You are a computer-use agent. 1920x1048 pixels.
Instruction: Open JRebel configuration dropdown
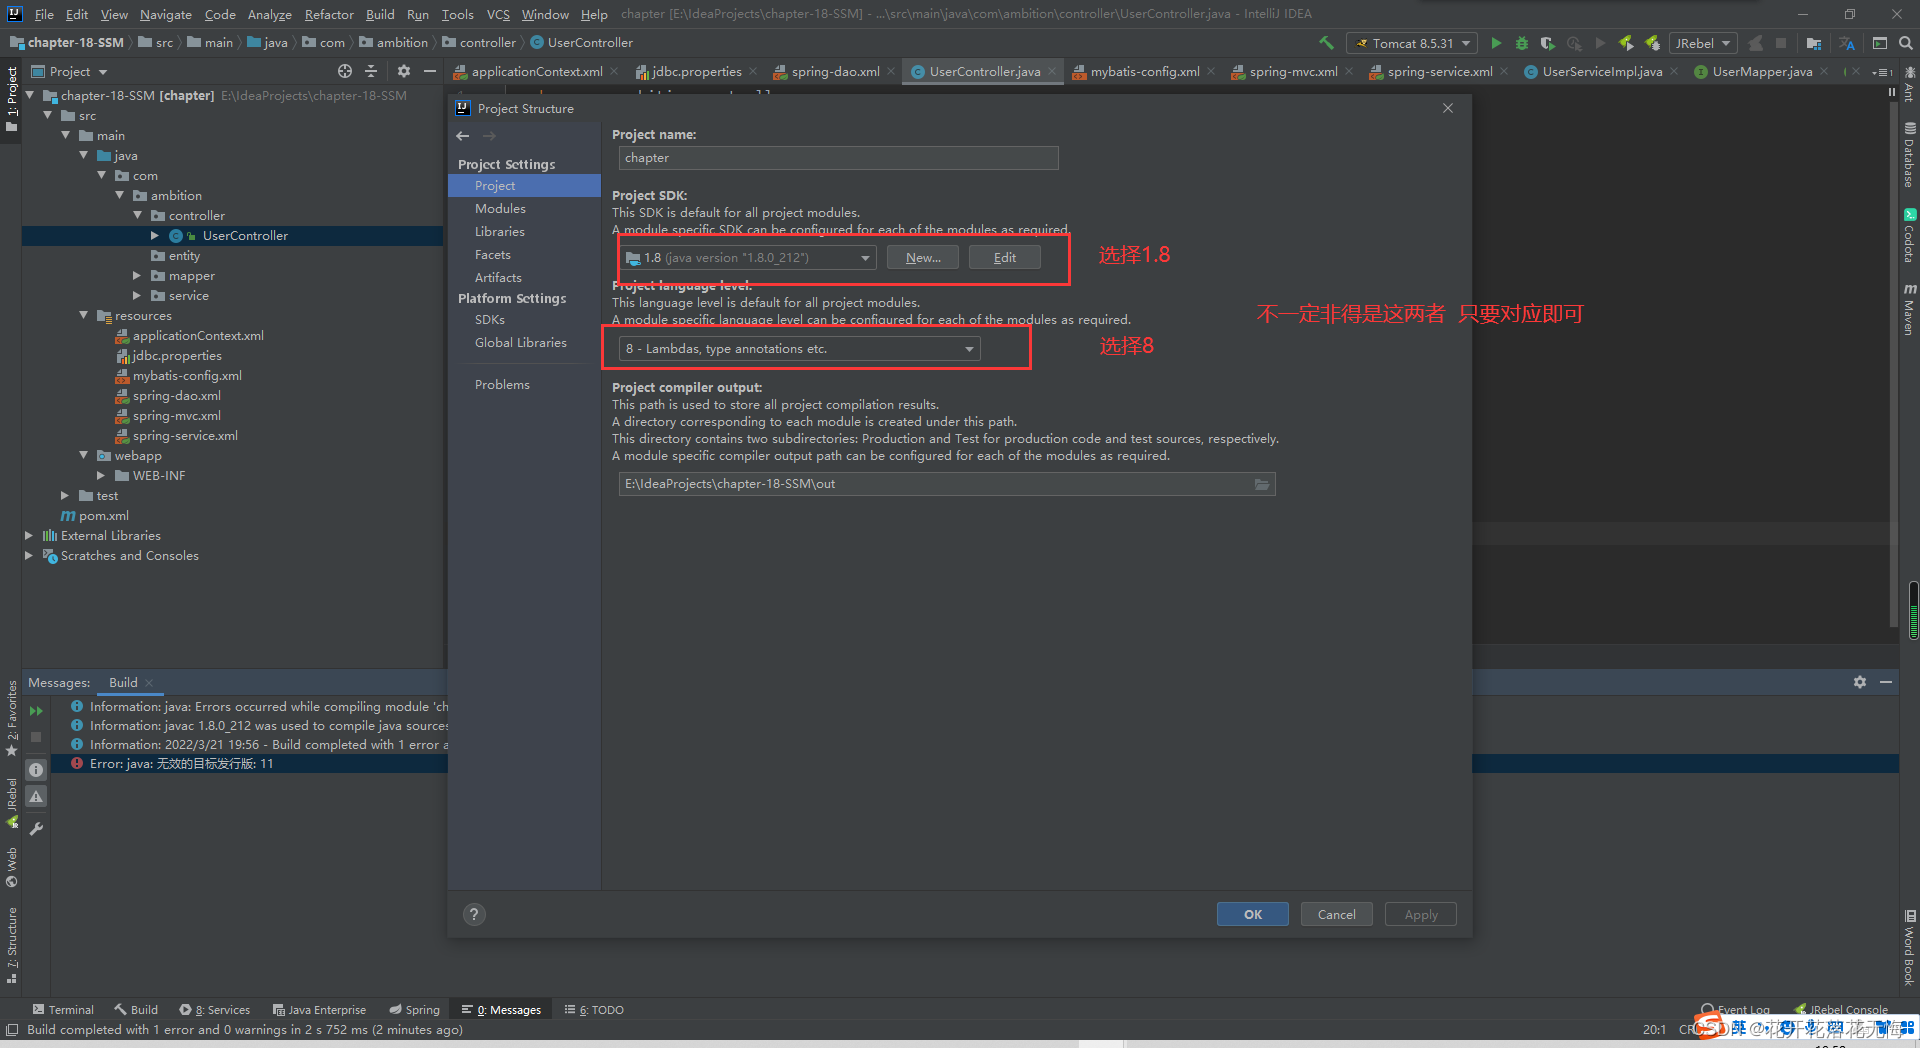[1703, 43]
